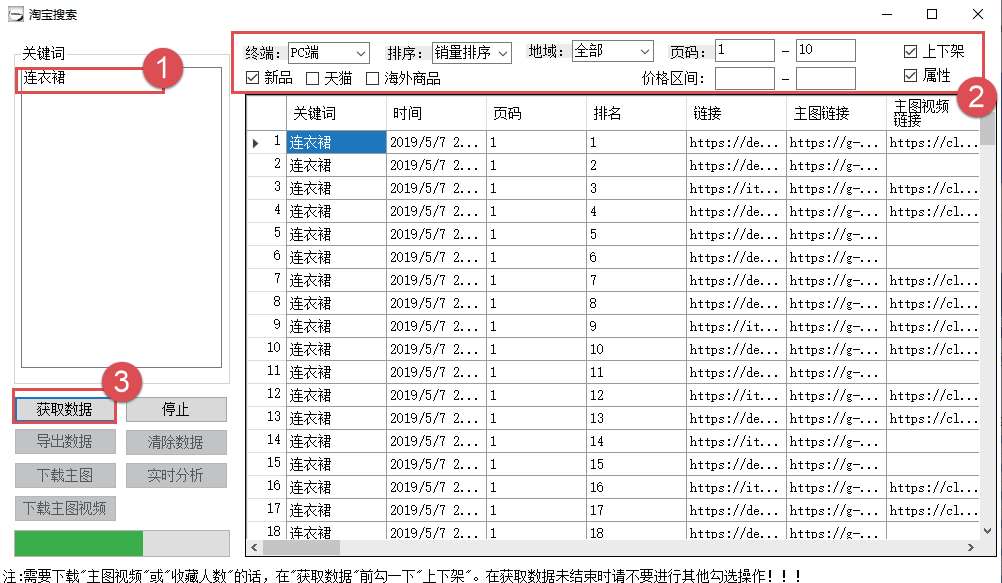Viewport: 1002px width, 583px height.
Task: Click the 清除数据 button
Action: [x=176, y=442]
